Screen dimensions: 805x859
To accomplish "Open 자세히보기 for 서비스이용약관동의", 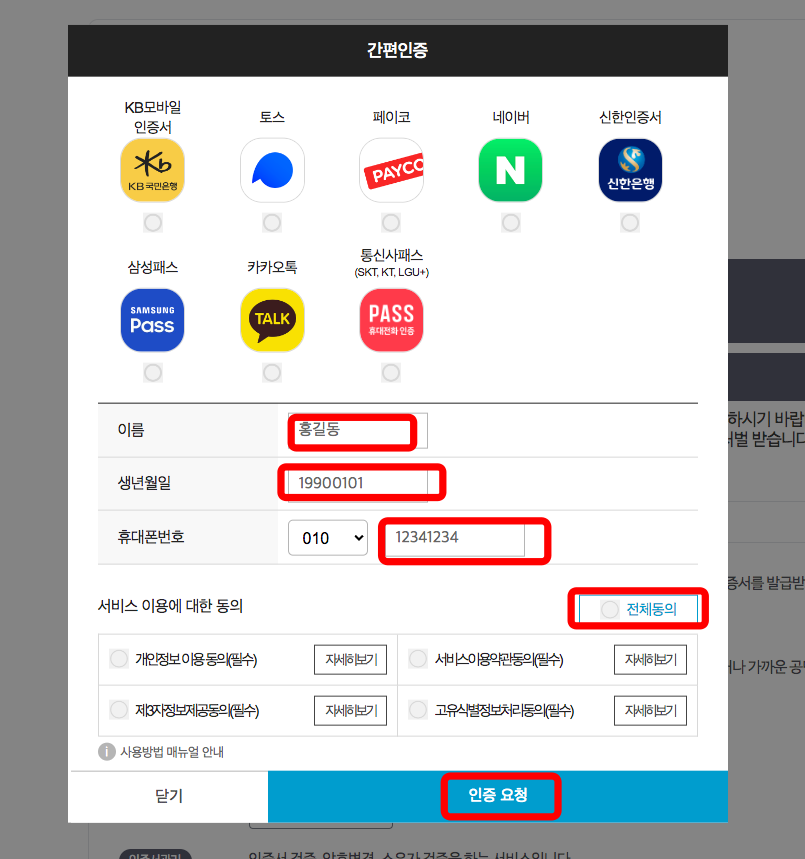I will (x=650, y=660).
